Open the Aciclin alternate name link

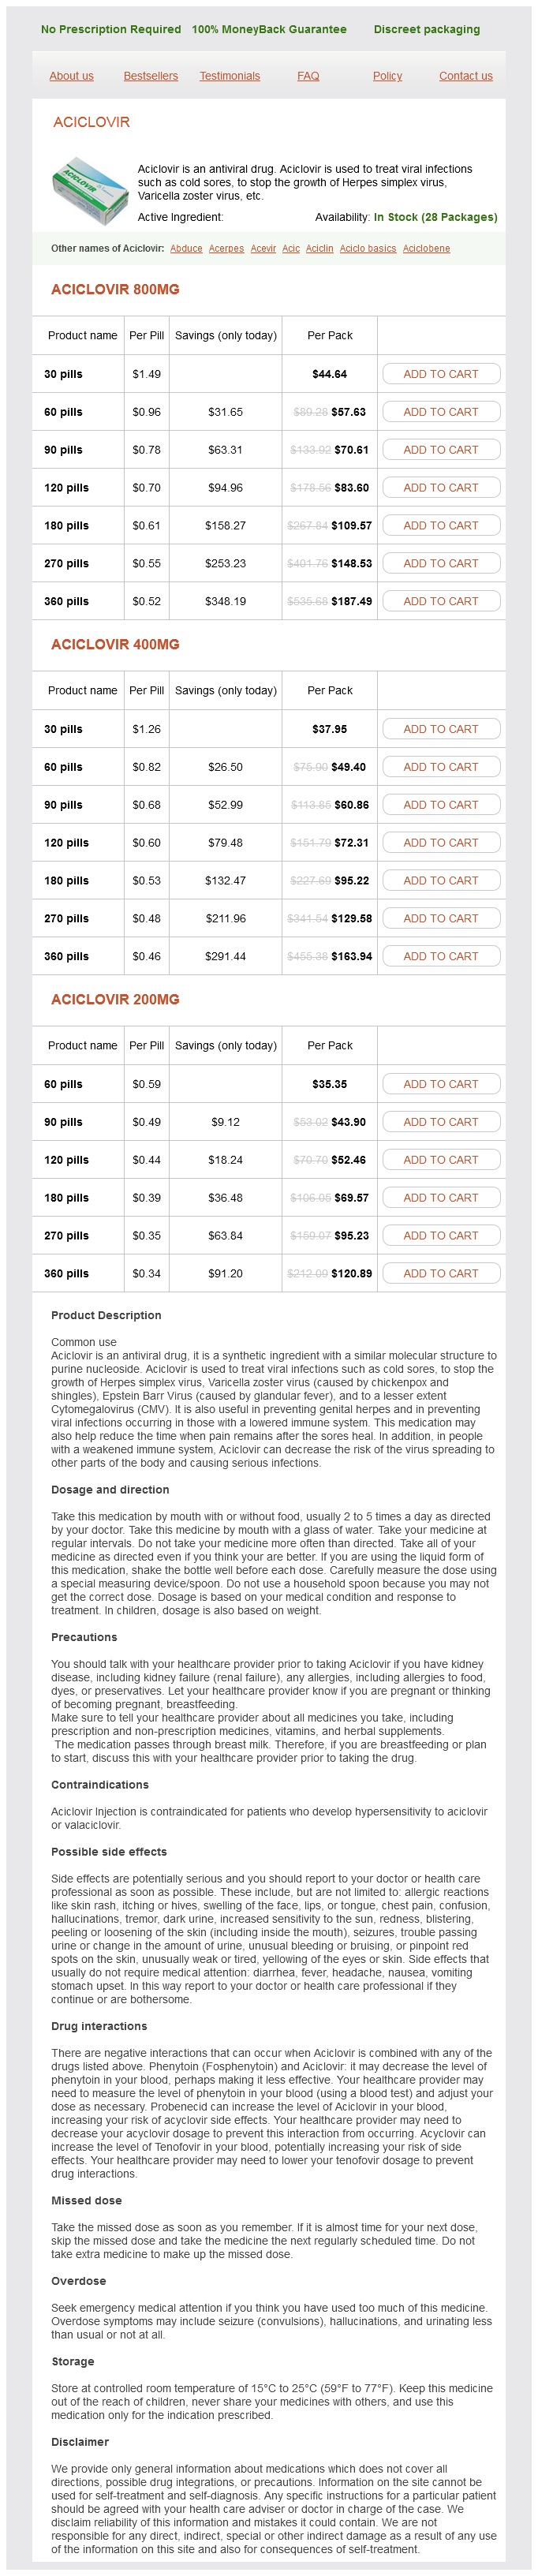[319, 248]
